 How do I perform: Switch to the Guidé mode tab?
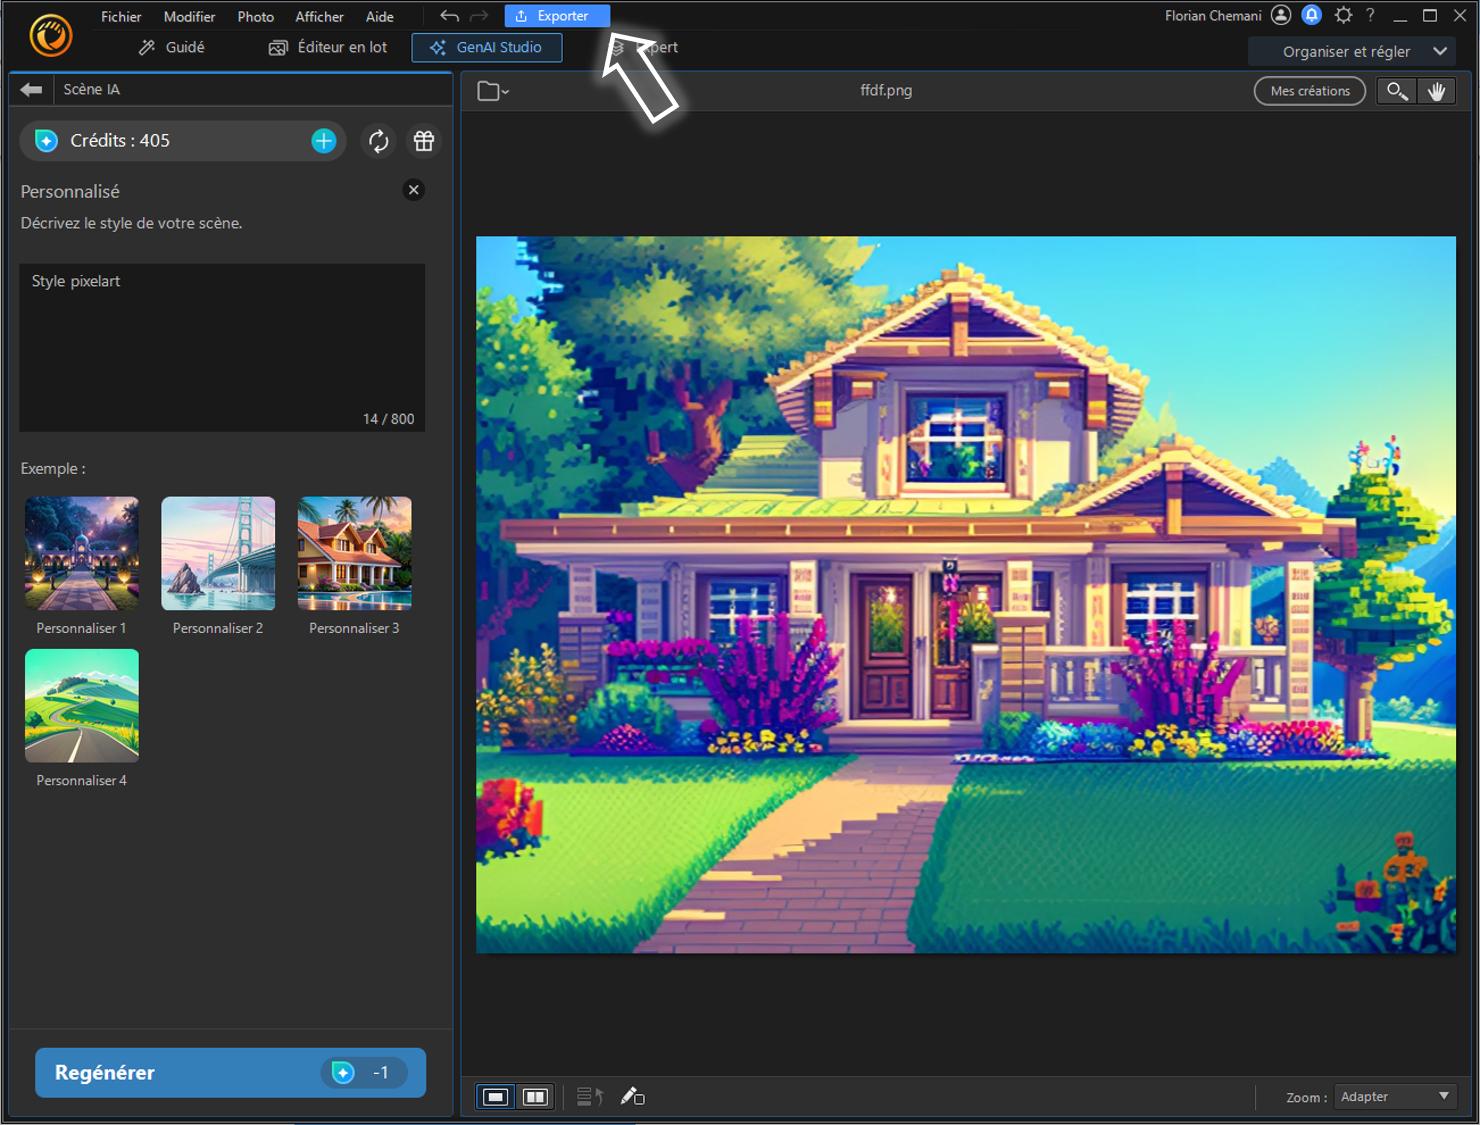coord(172,47)
